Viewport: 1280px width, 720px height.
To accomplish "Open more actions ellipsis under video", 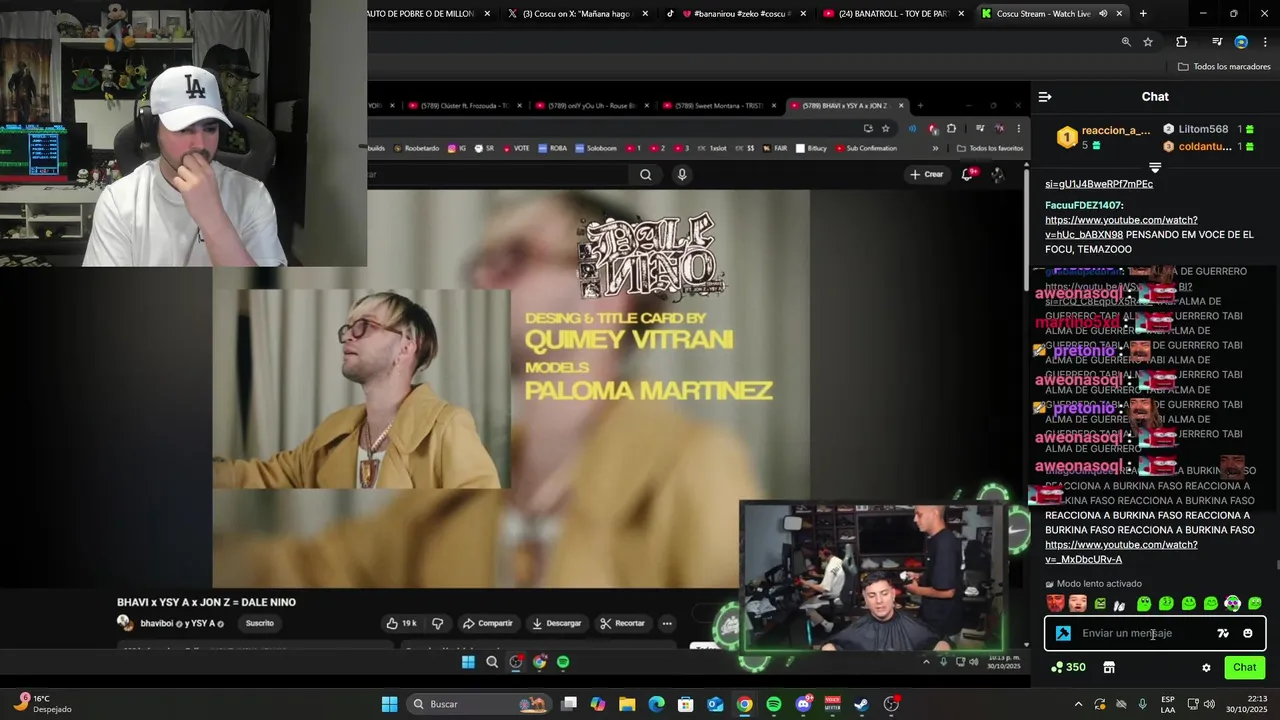I will (667, 623).
